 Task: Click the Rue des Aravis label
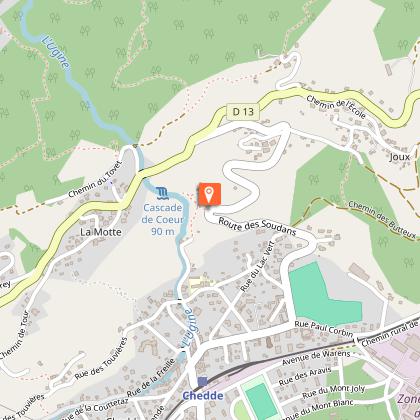305,376
